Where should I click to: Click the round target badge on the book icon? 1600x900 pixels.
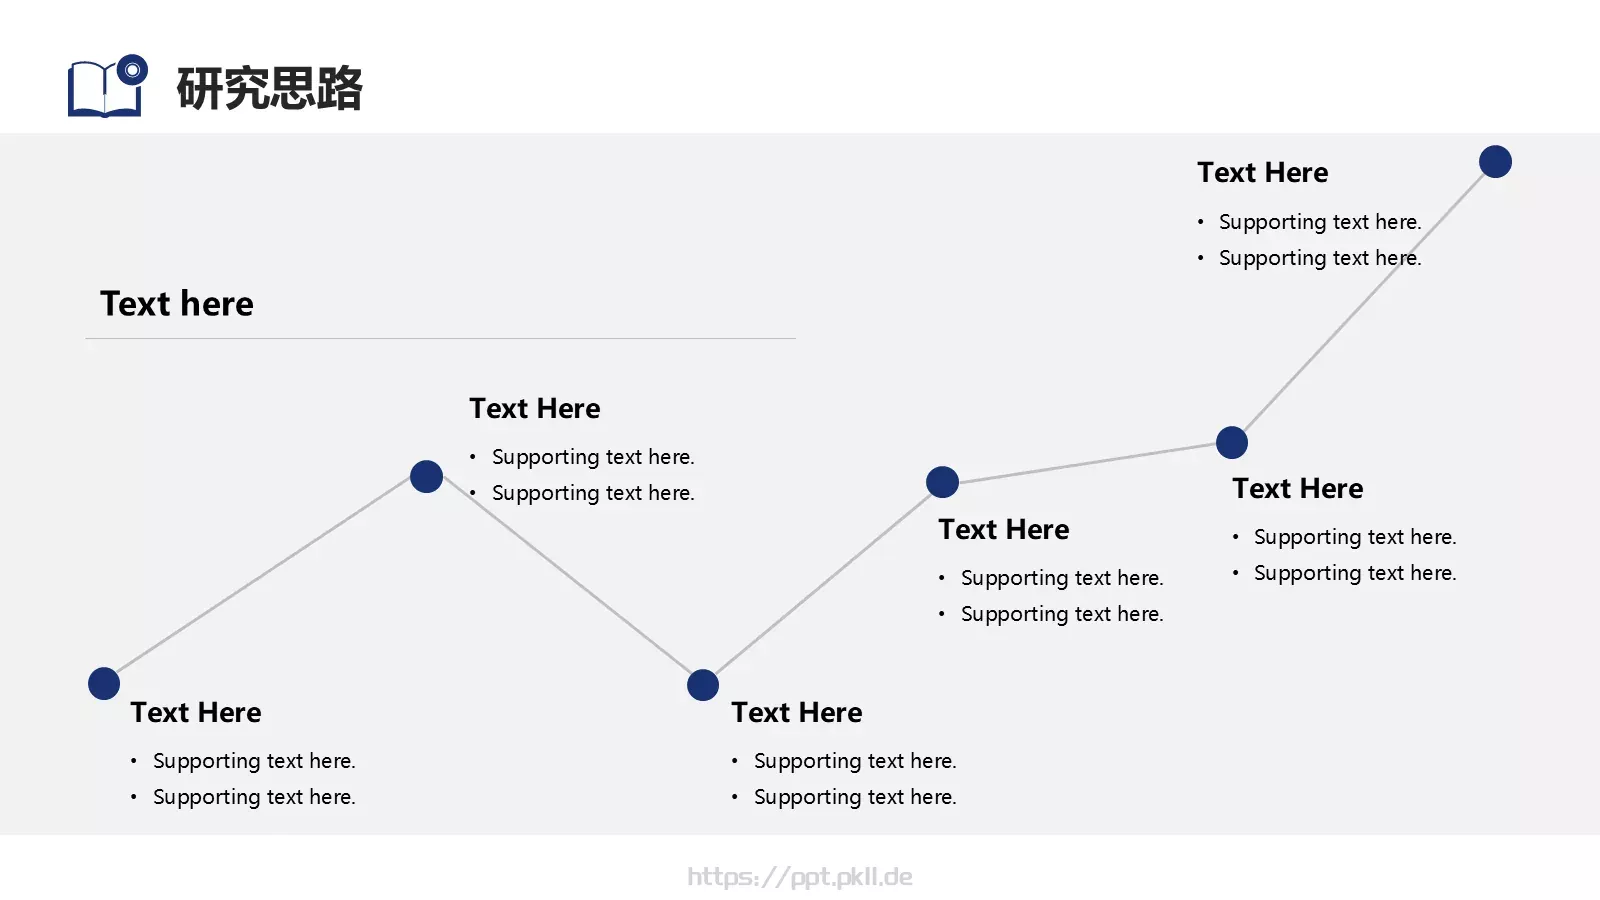(132, 70)
